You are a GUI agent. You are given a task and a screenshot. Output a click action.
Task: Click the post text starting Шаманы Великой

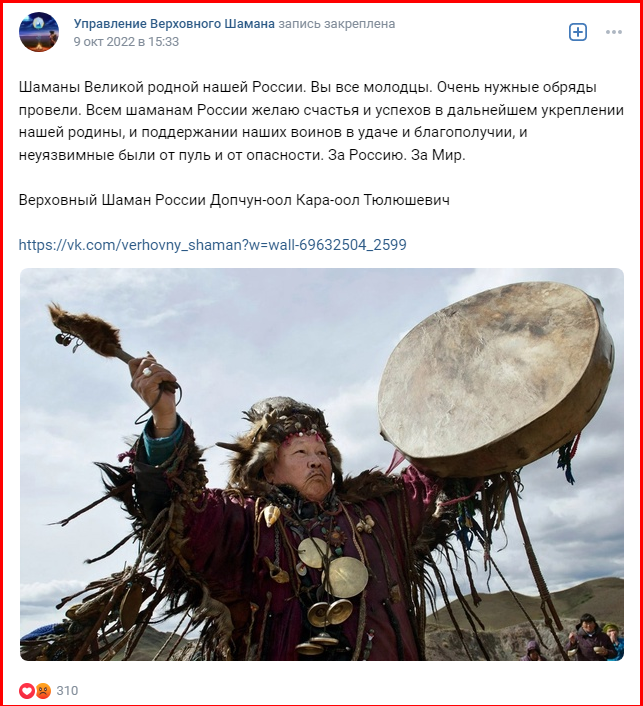[x=321, y=121]
